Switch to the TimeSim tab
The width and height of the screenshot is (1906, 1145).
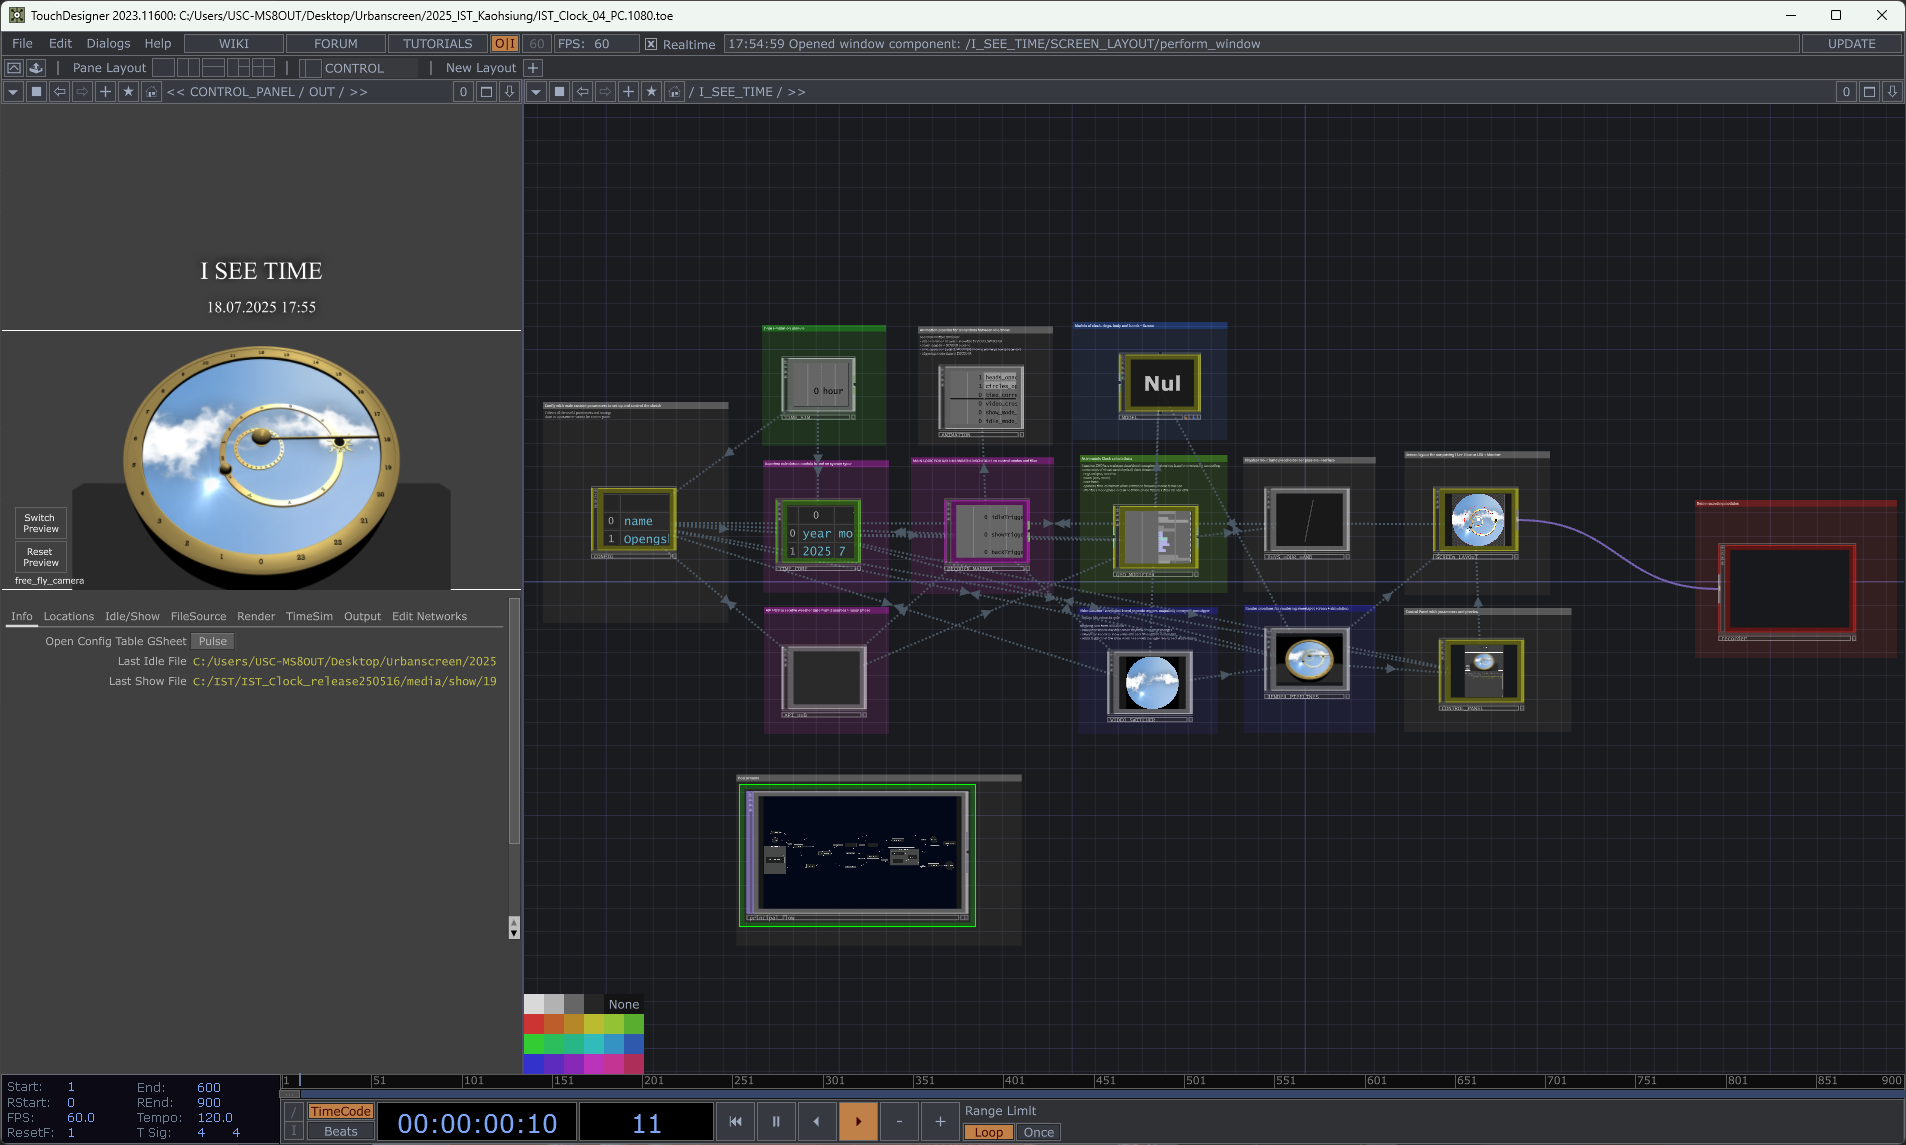309,616
